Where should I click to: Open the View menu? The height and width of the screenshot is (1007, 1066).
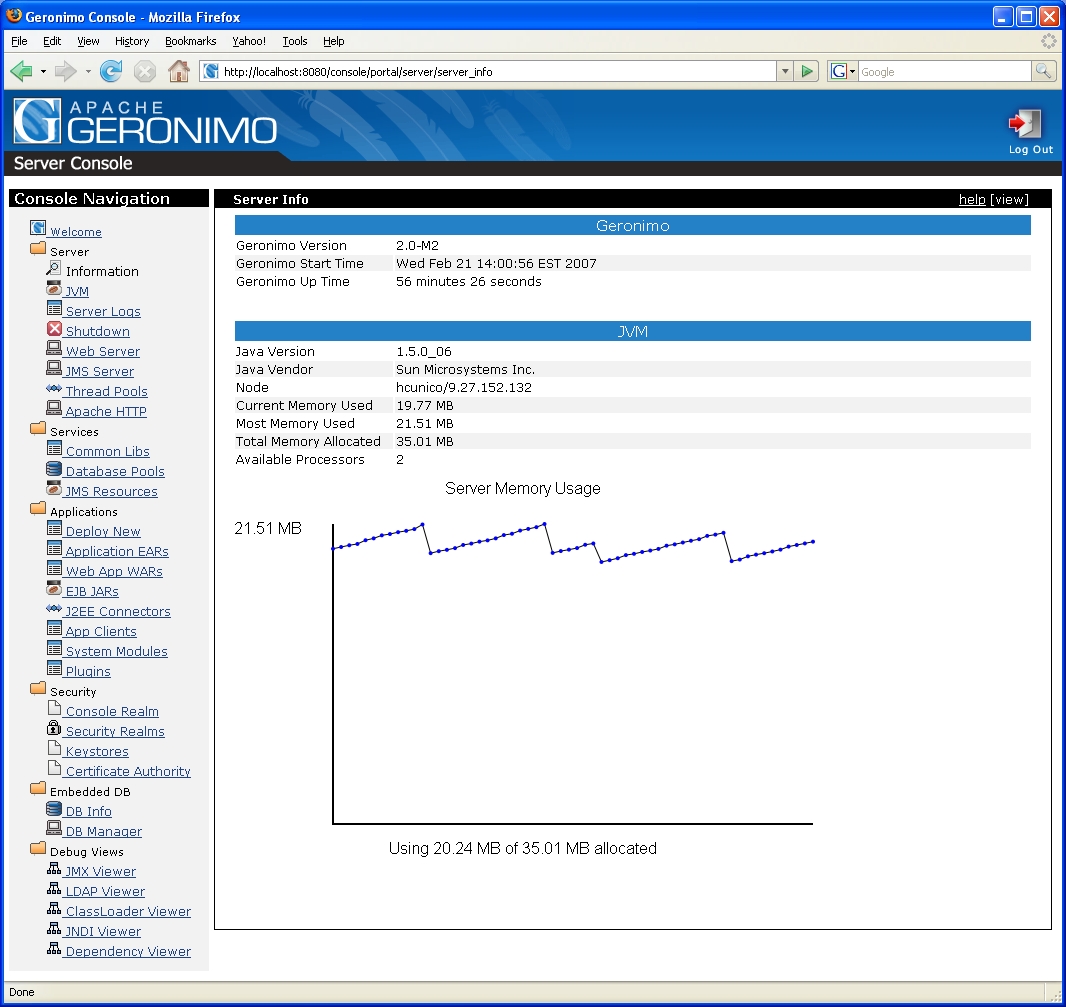(x=88, y=41)
